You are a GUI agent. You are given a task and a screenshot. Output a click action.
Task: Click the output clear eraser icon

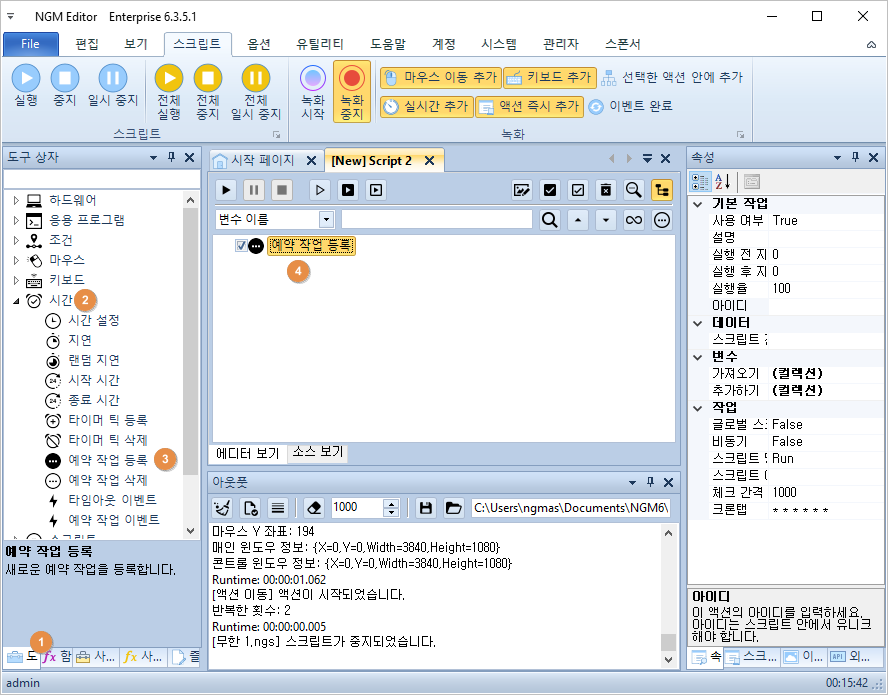(314, 508)
